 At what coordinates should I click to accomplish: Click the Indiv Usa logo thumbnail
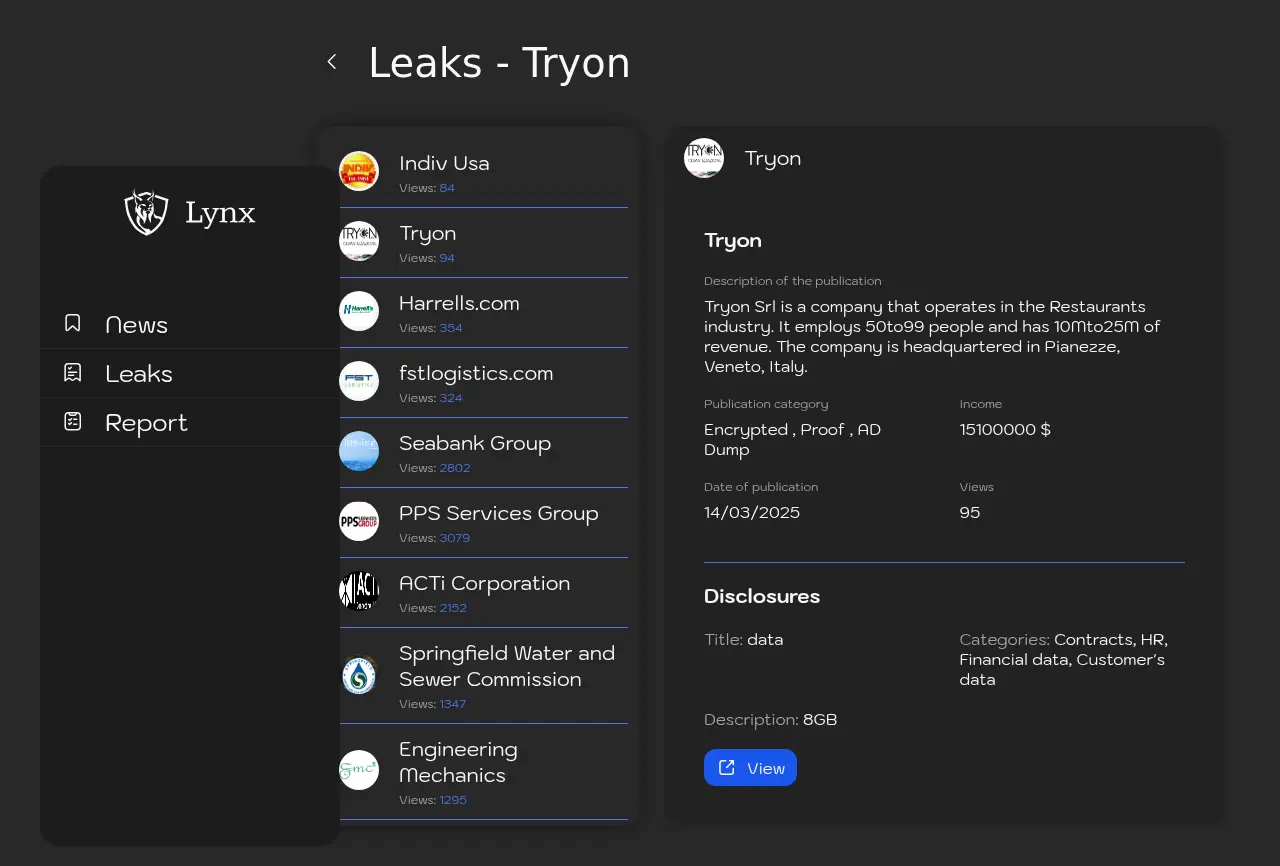[359, 171]
